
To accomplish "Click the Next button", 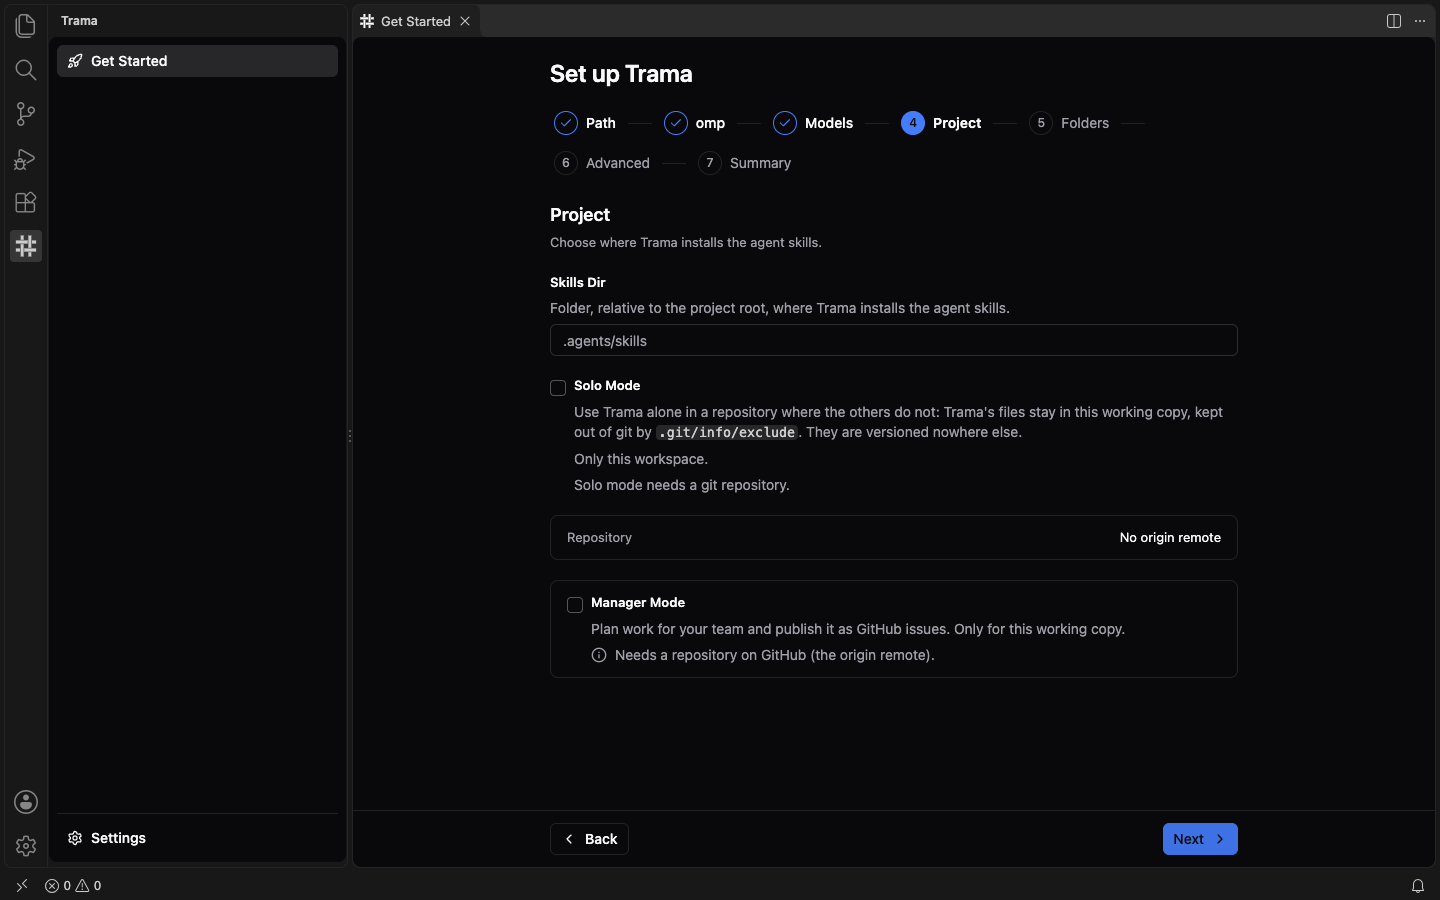I will coord(1200,839).
